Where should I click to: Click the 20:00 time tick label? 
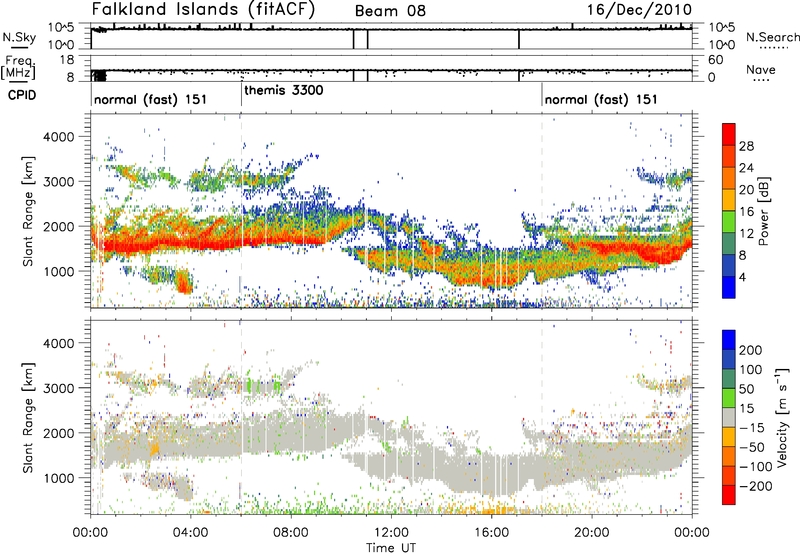click(592, 533)
